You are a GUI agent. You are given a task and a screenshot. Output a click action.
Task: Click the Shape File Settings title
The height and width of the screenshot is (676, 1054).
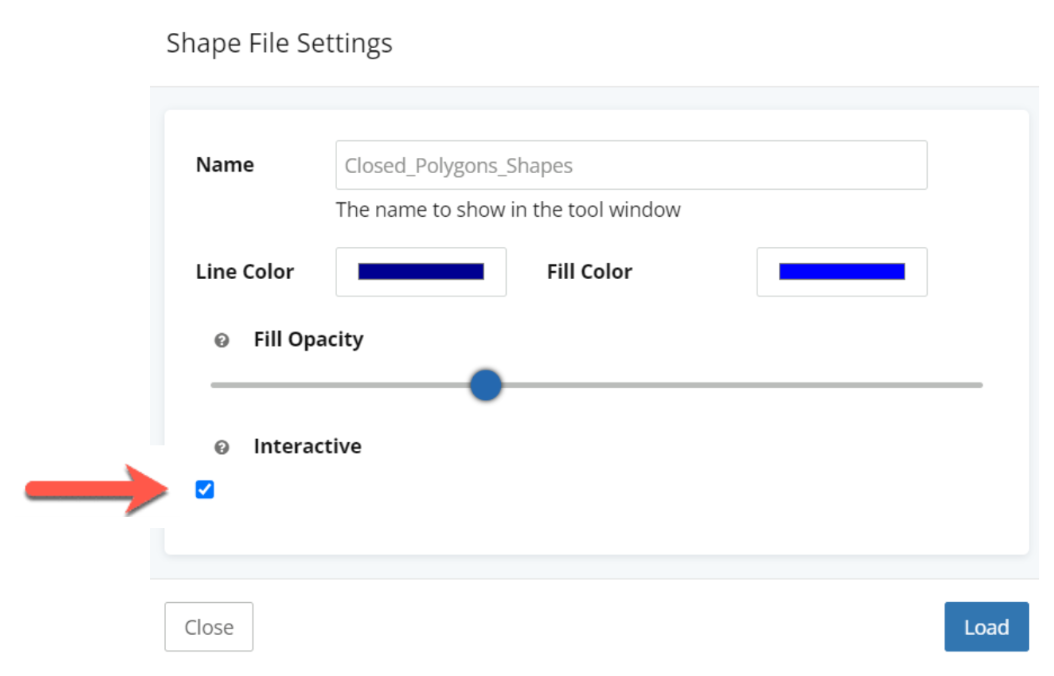coord(279,44)
